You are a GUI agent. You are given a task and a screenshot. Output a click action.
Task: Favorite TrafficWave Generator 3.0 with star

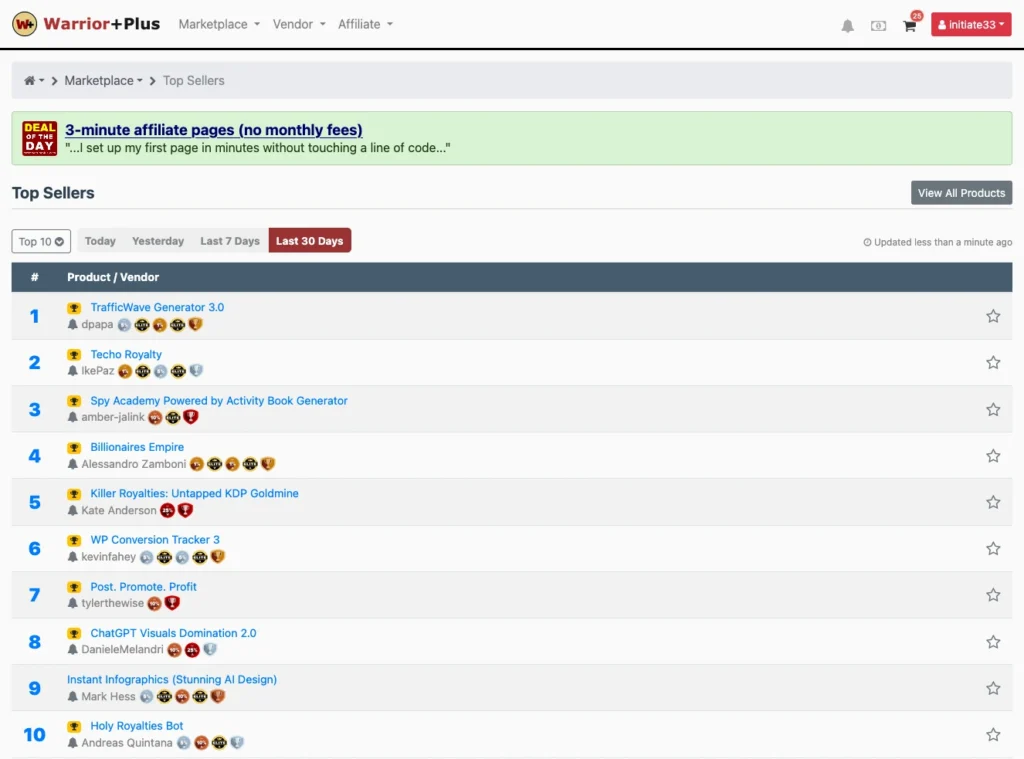993,316
